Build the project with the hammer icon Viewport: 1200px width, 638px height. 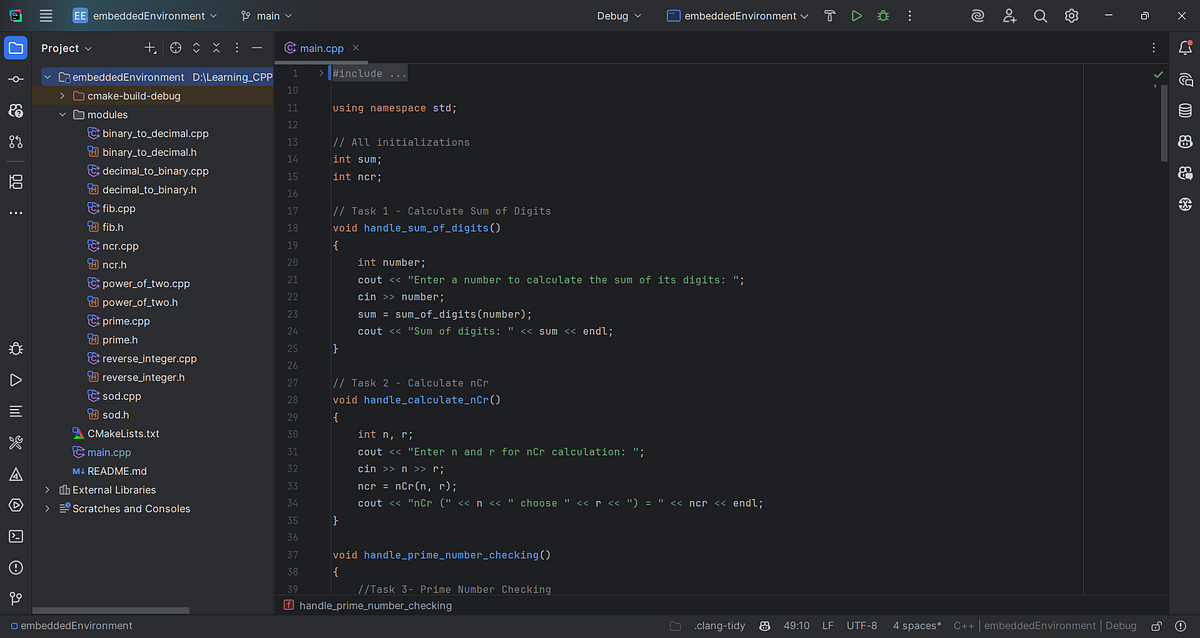[830, 16]
